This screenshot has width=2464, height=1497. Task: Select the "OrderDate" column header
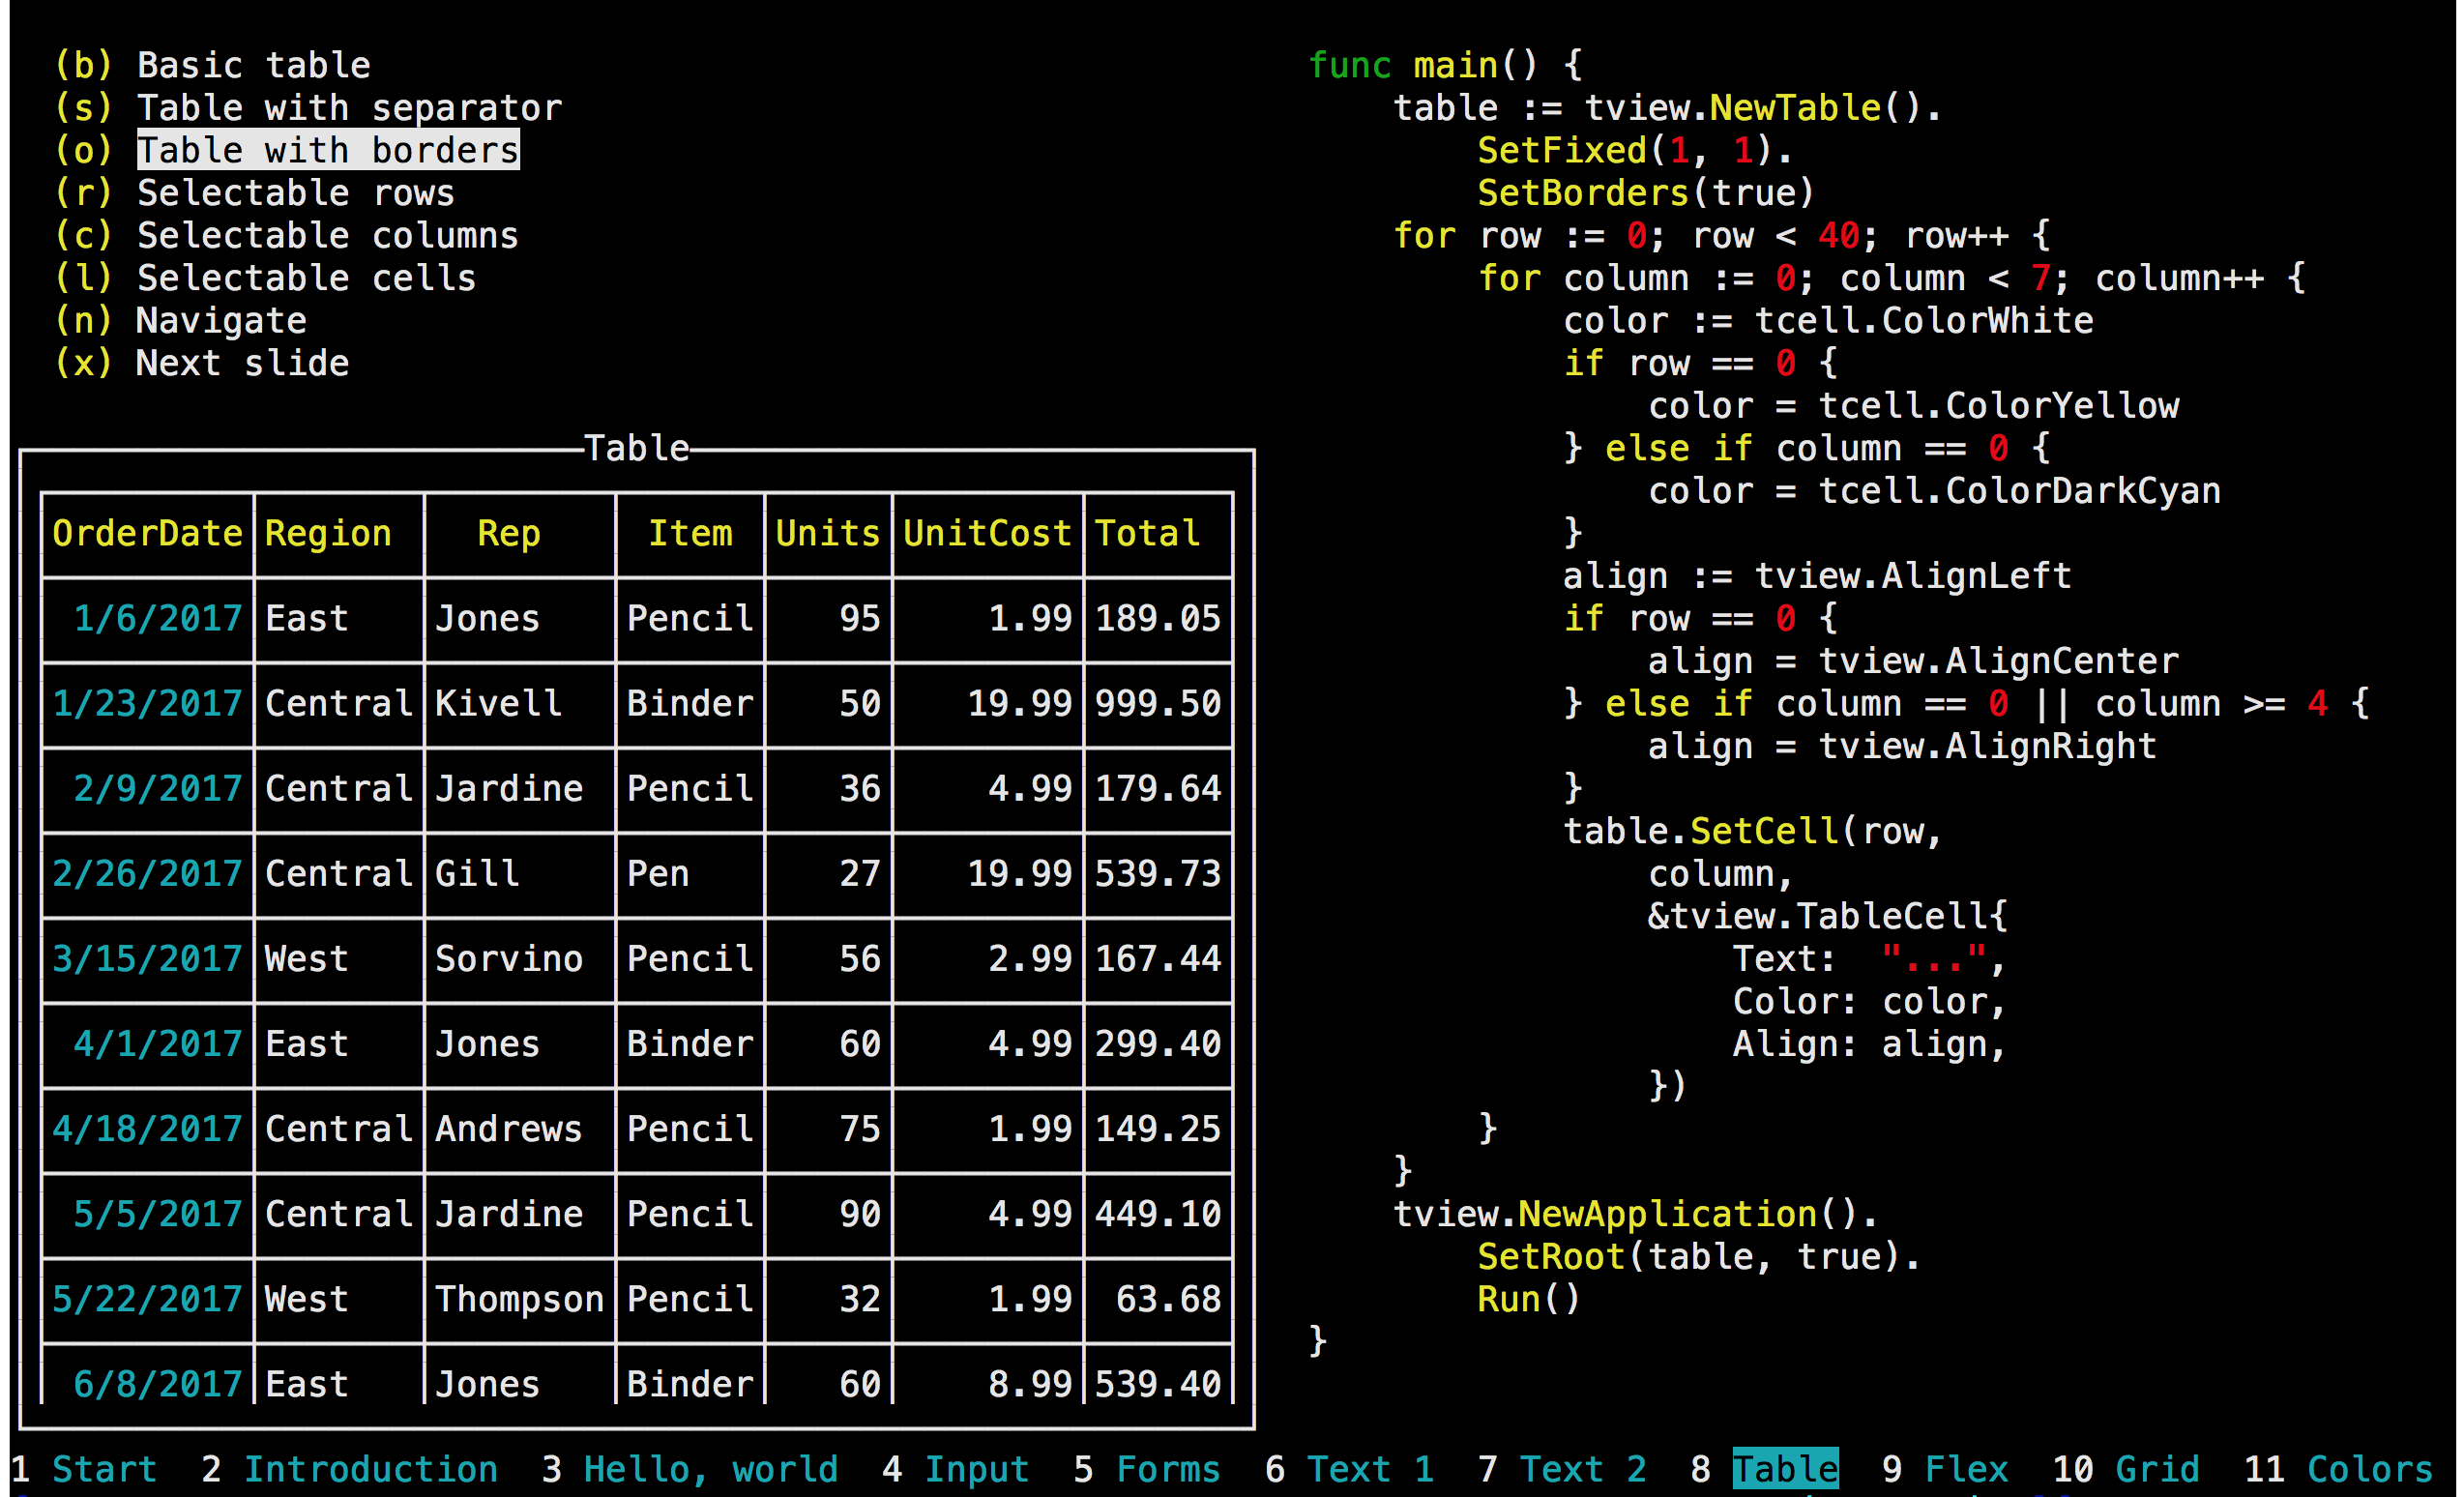(147, 533)
